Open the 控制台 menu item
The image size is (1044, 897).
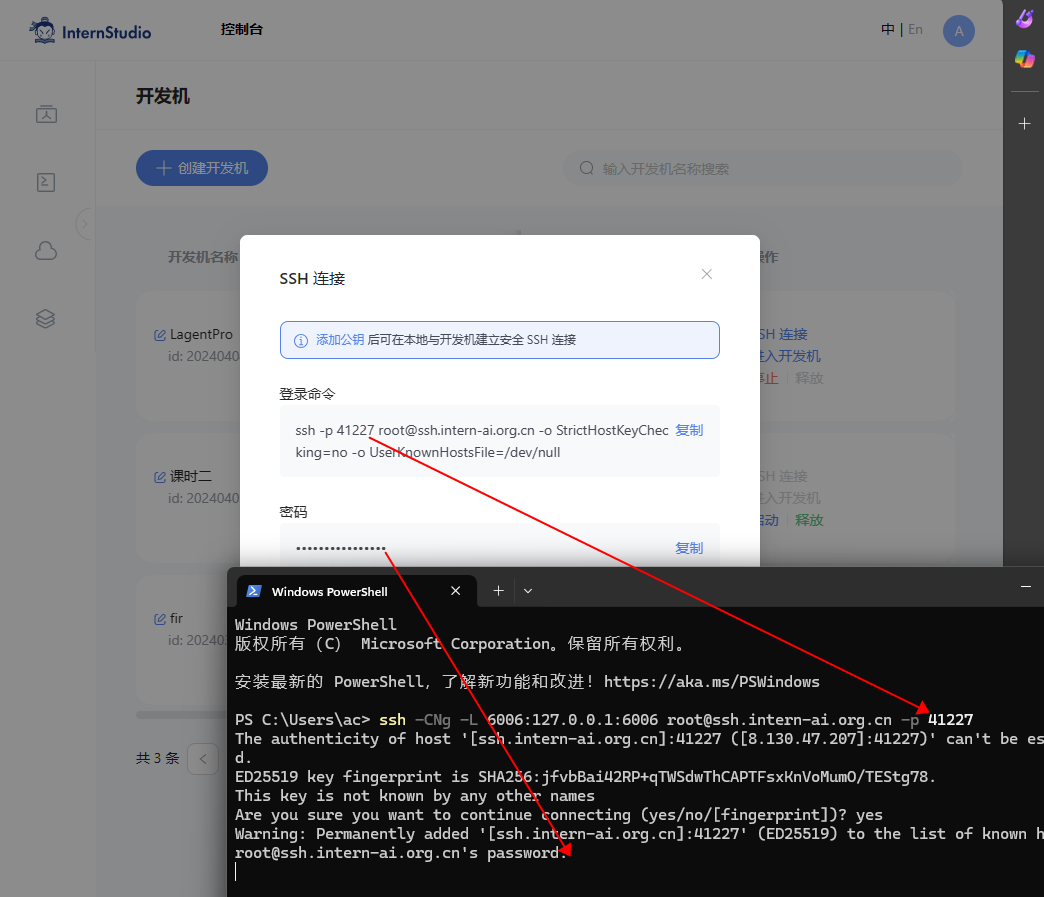pyautogui.click(x=242, y=29)
